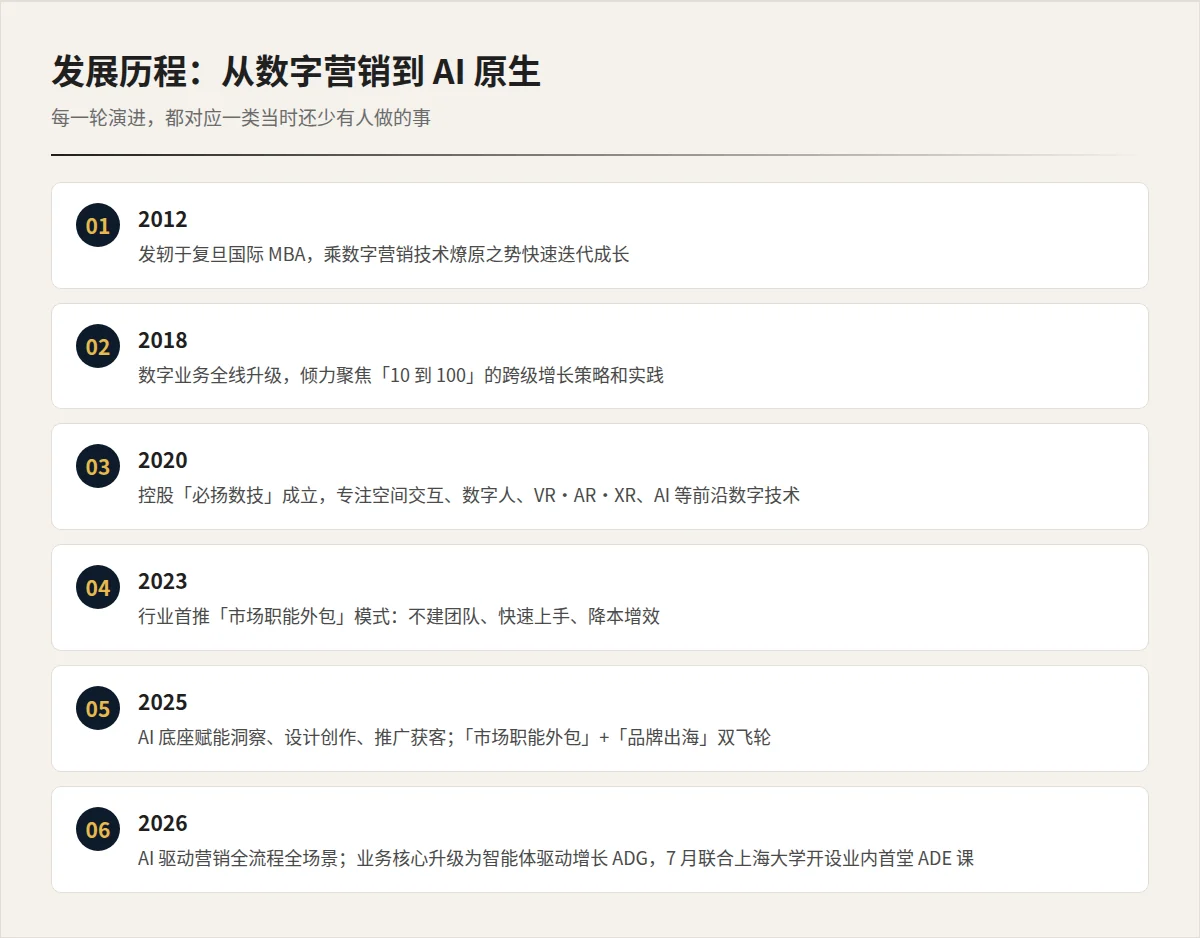Click the description starting AI 驱动营销全流程全场景
This screenshot has width=1200, height=938.
pos(556,858)
